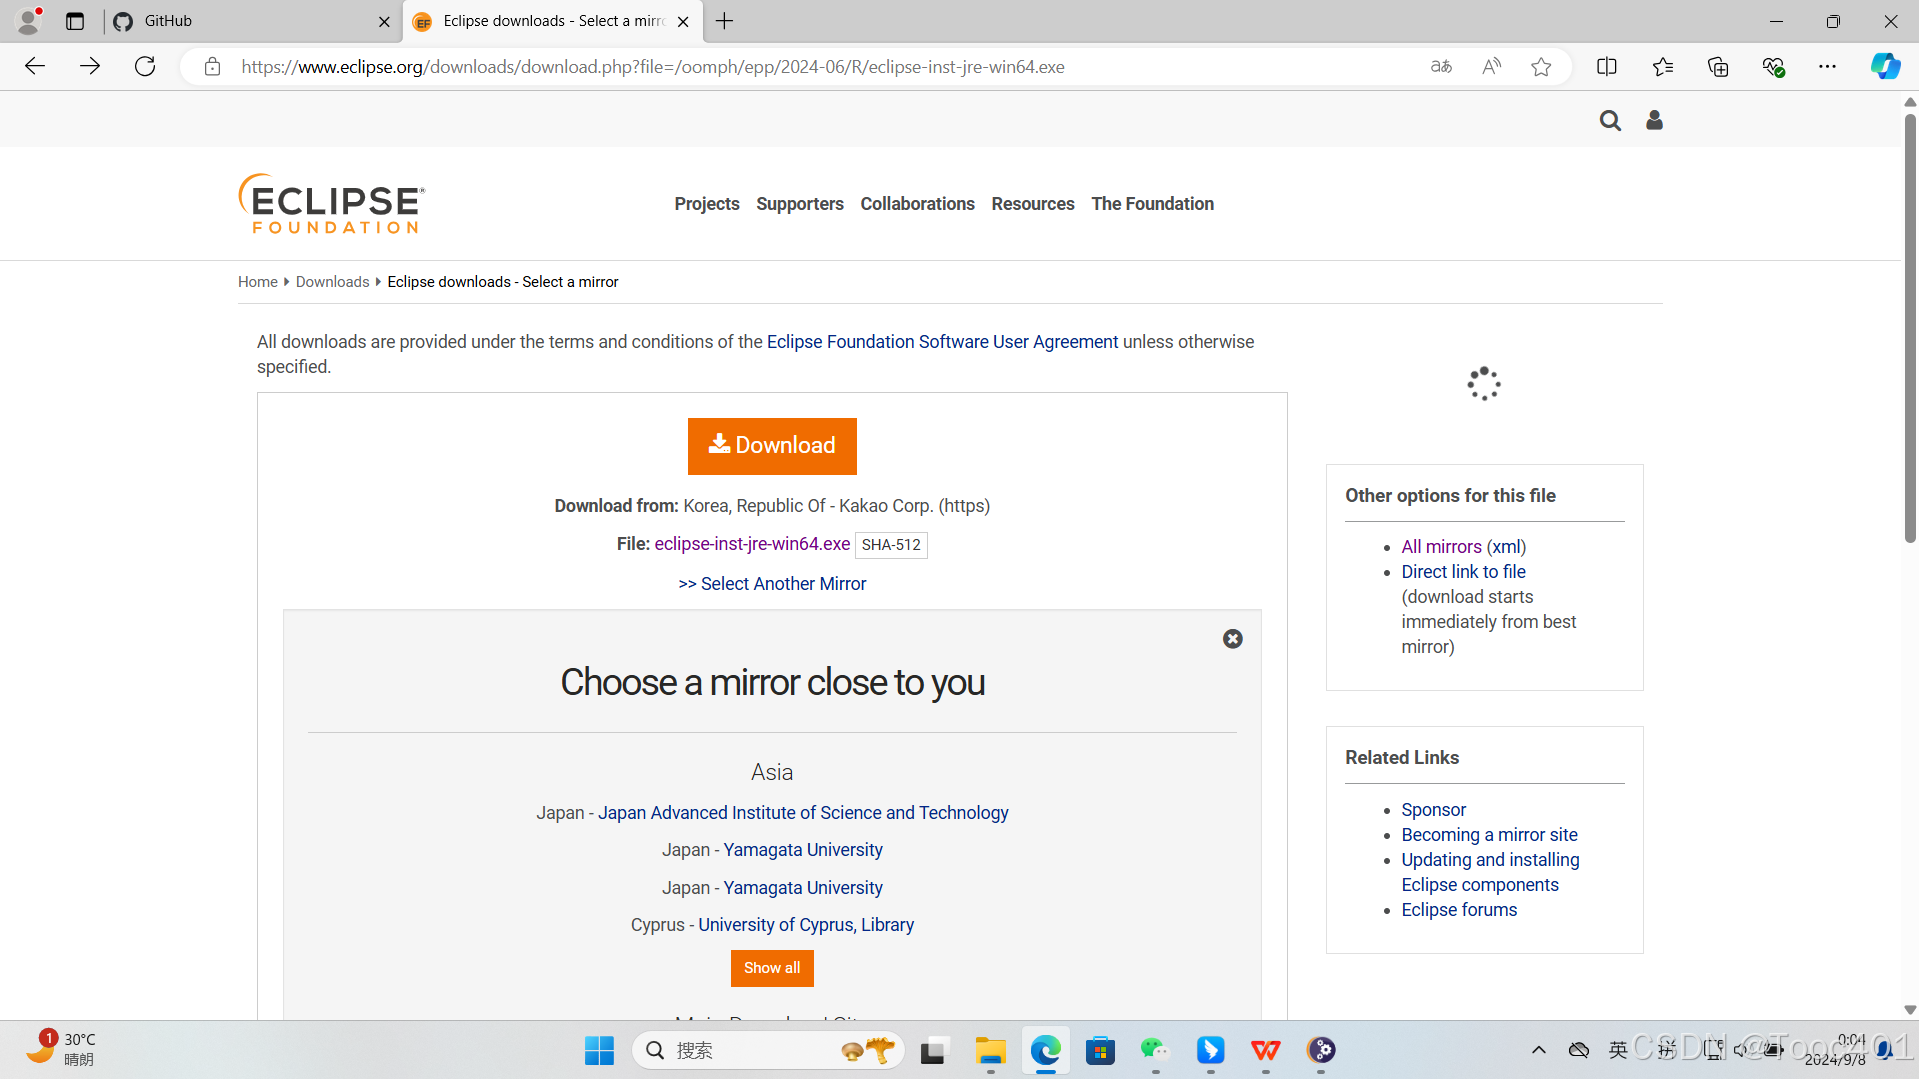Click the page vertical scrollbar thumb

(x=1910, y=328)
